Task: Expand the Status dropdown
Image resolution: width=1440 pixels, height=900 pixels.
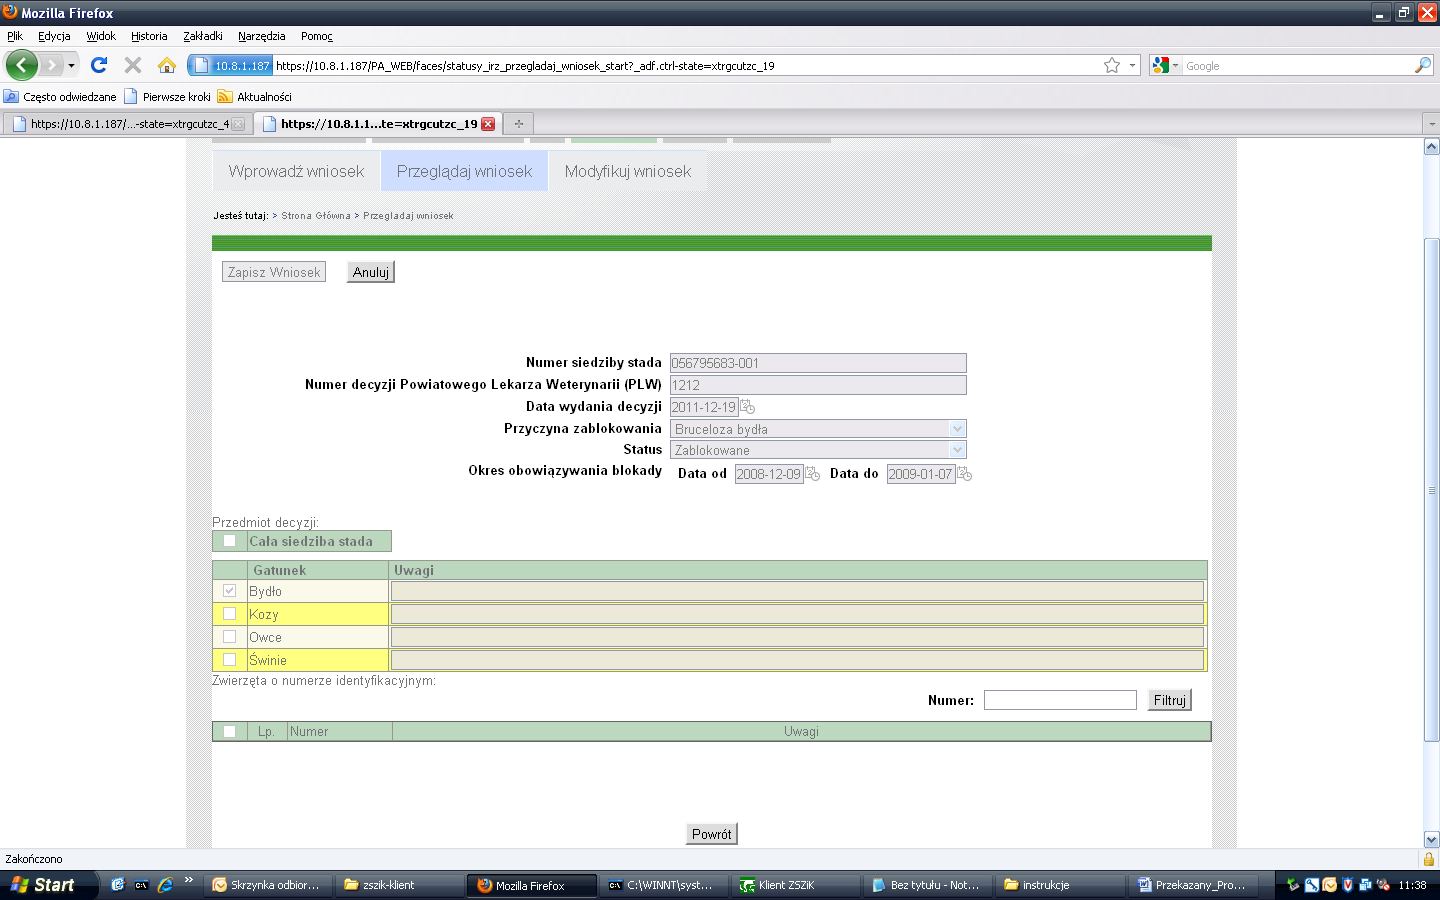Action: tap(957, 450)
